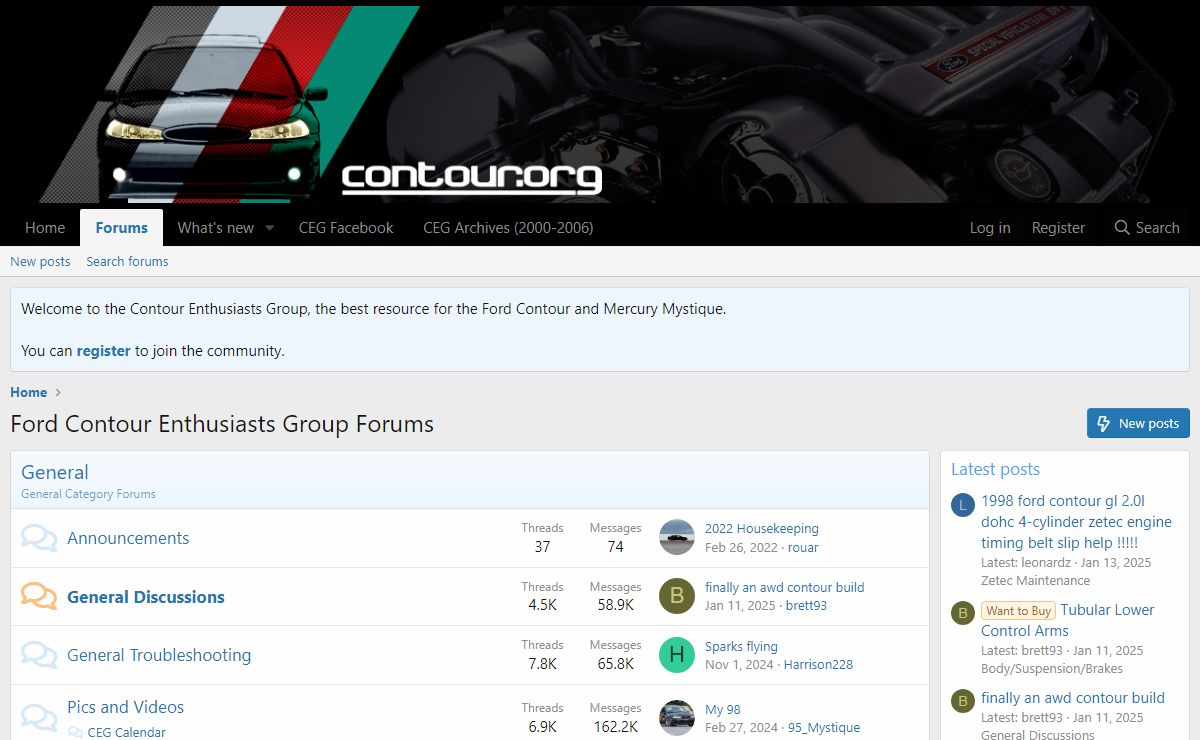Click B avatar beside finally an awd contour build in sidebar
Screen dimensions: 1200x740
(x=962, y=701)
